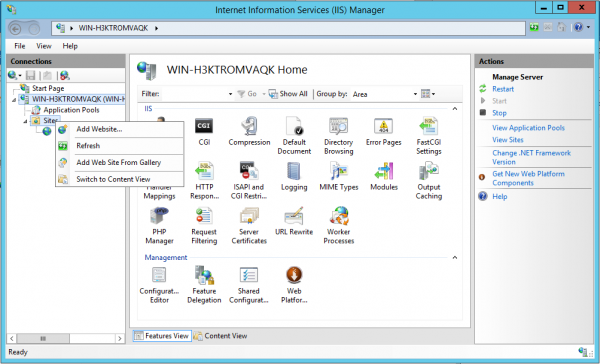
Task: Collapse the Sites tree node
Action: [25, 121]
